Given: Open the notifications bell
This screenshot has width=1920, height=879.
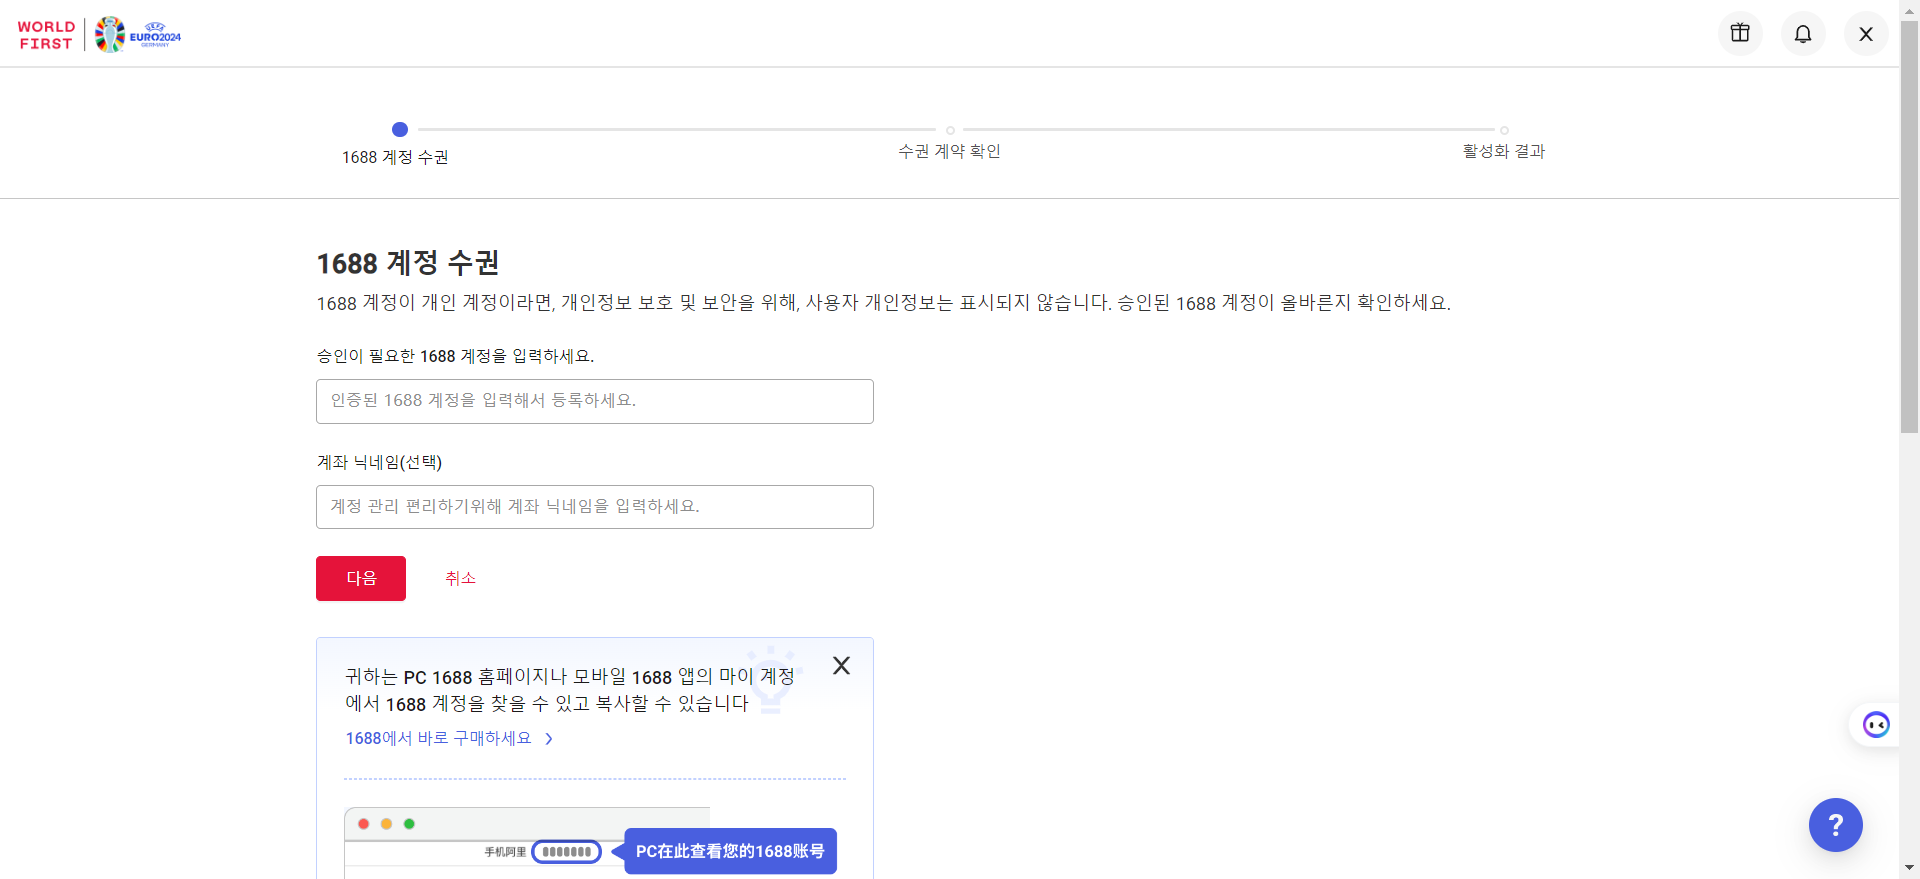Looking at the screenshot, I should 1803,34.
